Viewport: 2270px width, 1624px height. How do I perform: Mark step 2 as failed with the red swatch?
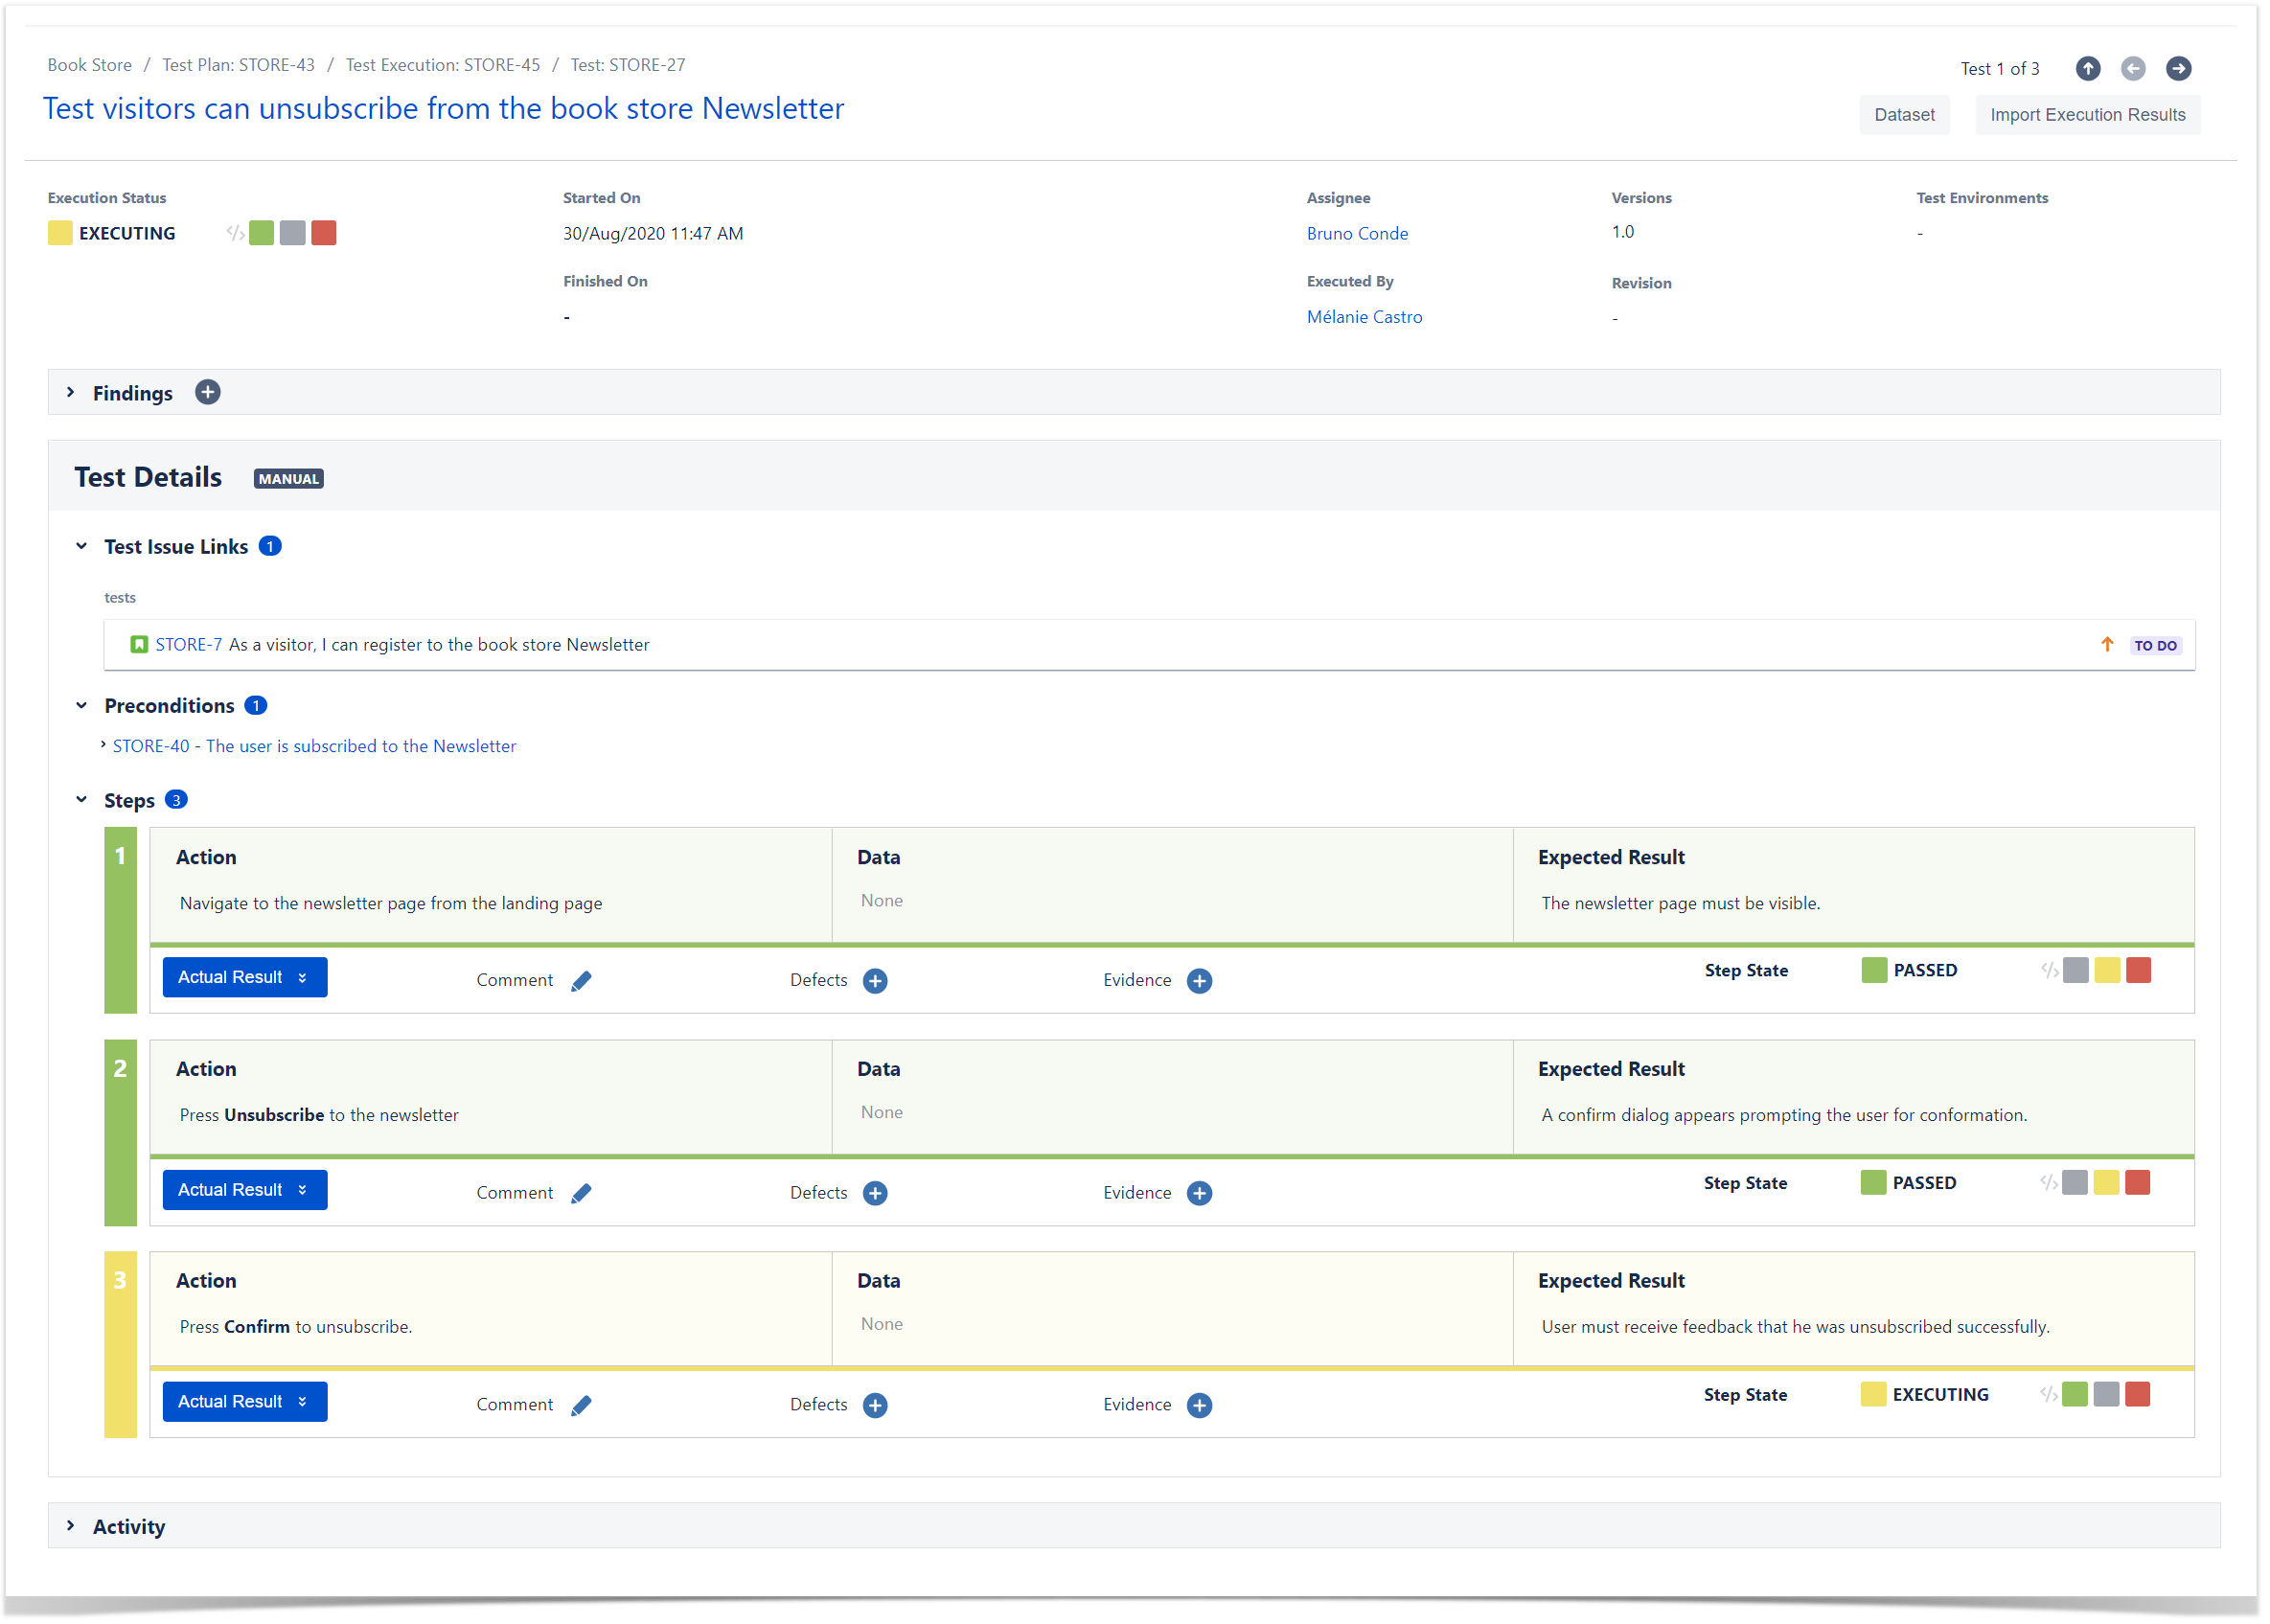point(2137,1182)
